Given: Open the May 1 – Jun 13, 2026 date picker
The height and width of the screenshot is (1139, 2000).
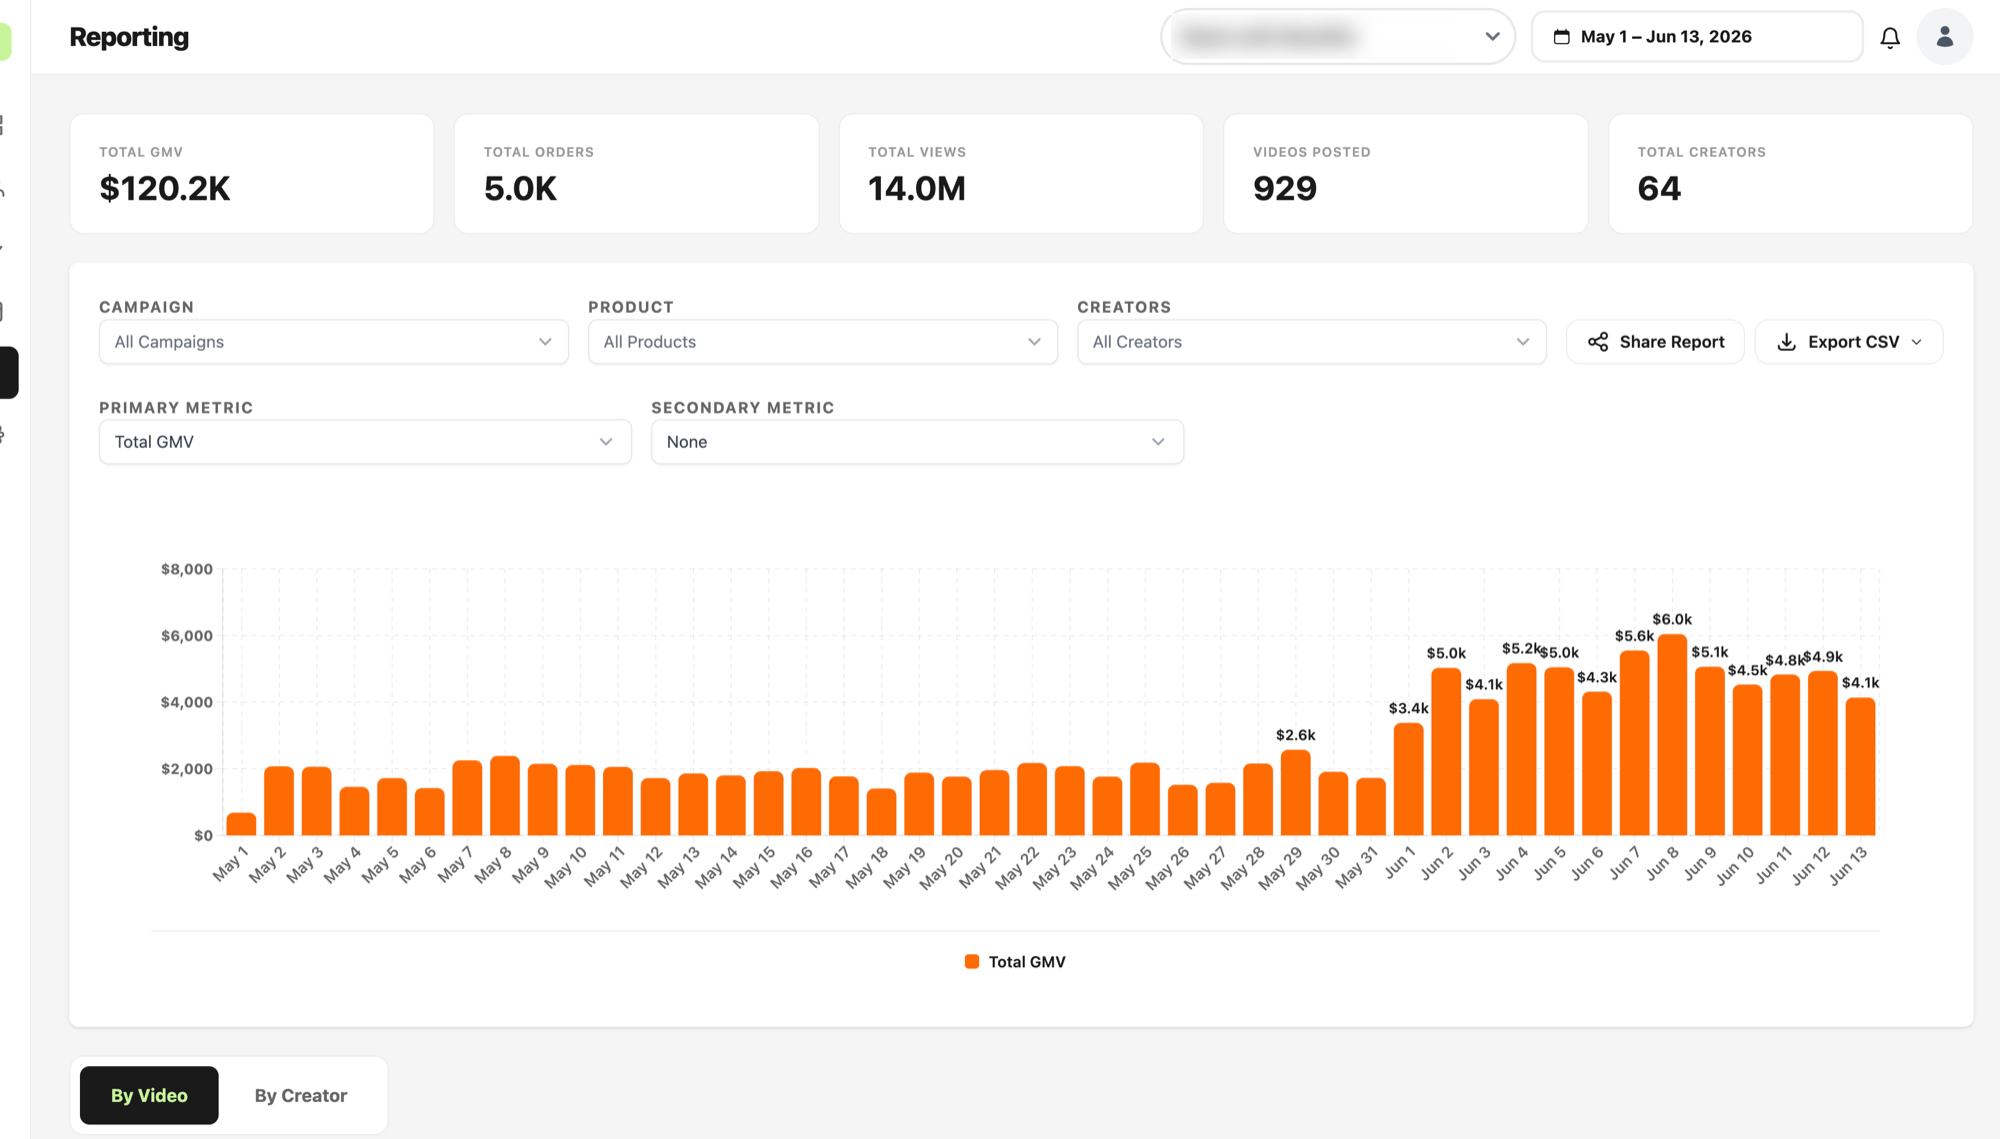Looking at the screenshot, I should click(x=1696, y=37).
